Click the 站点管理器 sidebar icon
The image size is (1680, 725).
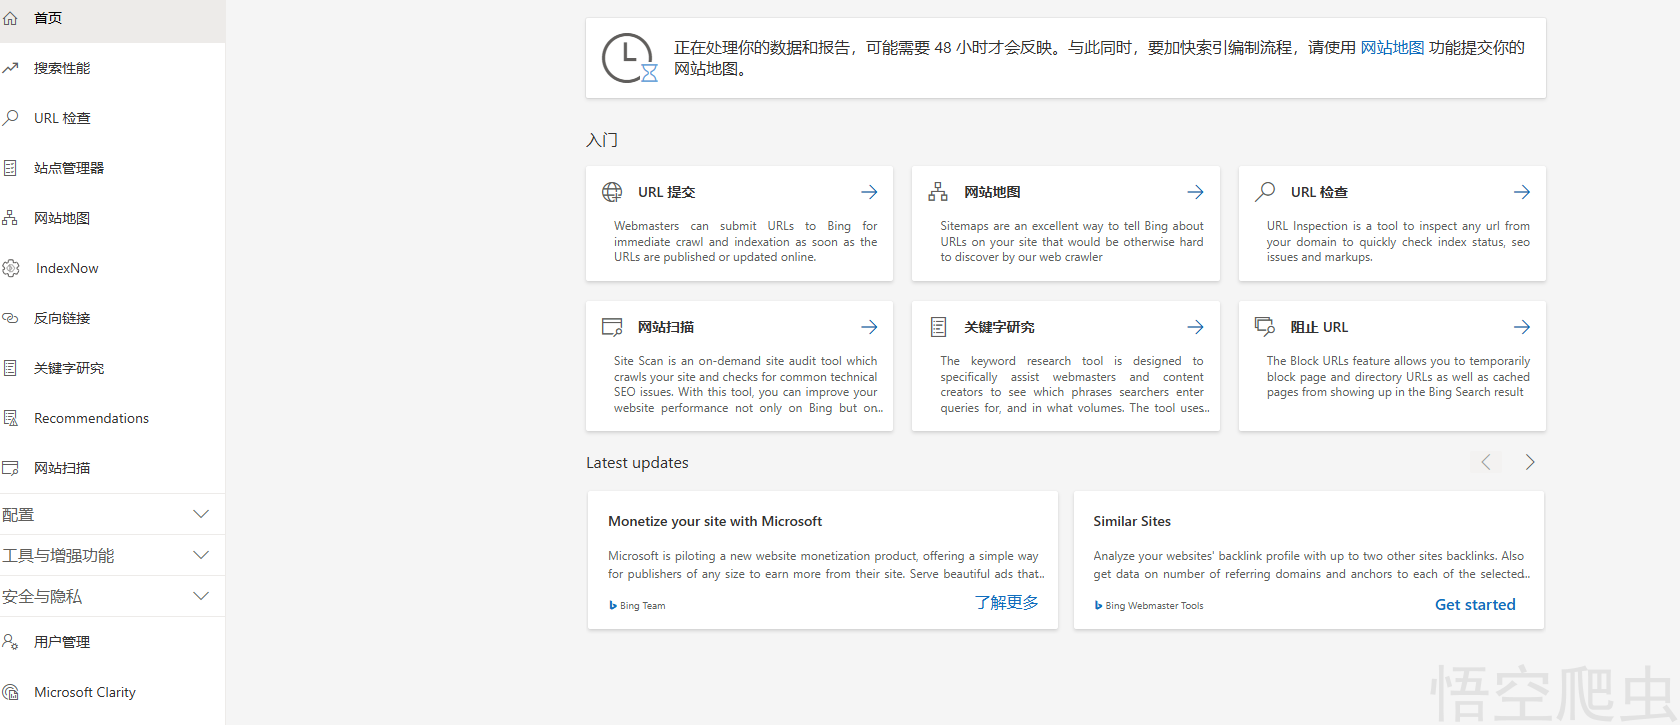(10, 168)
